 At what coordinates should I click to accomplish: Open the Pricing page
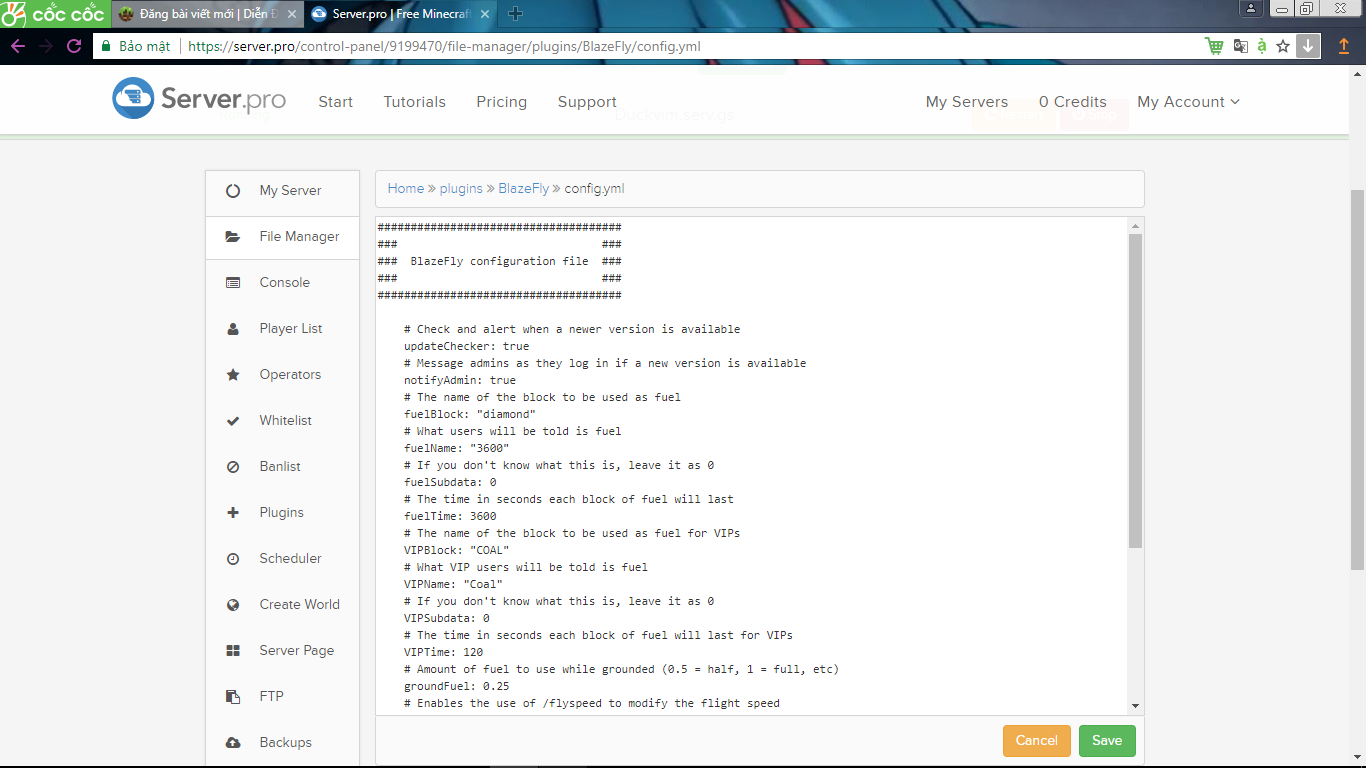click(501, 102)
